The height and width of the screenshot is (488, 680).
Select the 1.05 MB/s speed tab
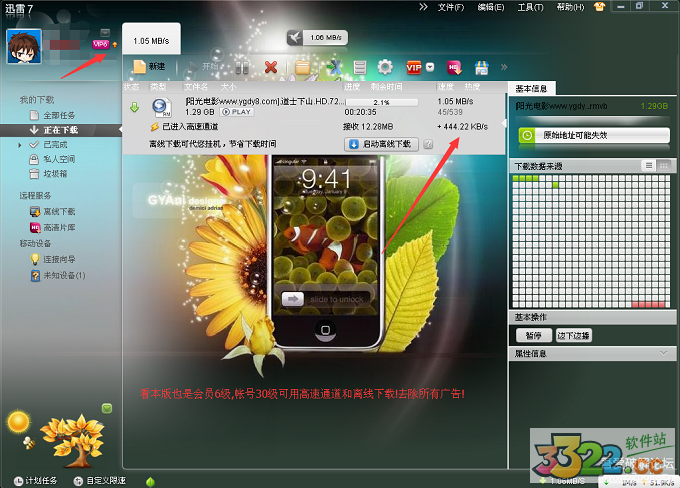tap(151, 39)
